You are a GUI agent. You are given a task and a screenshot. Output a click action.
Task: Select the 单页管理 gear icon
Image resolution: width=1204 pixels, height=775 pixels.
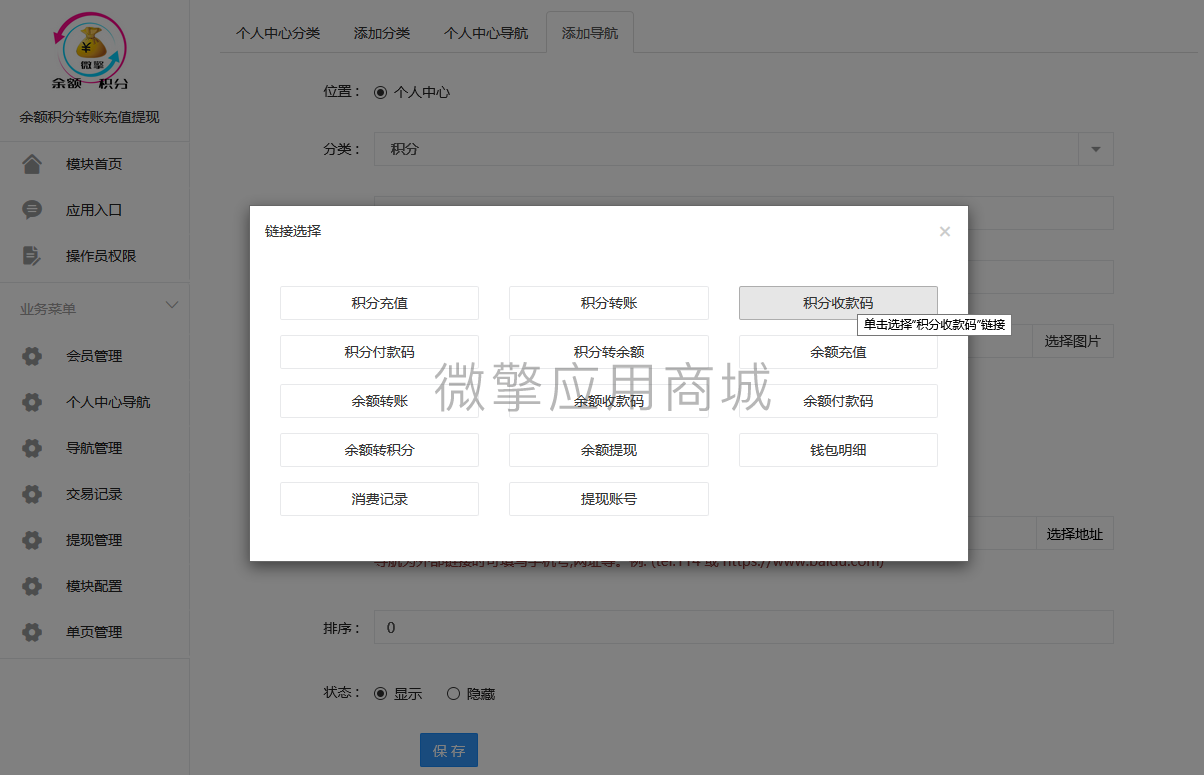(x=31, y=631)
